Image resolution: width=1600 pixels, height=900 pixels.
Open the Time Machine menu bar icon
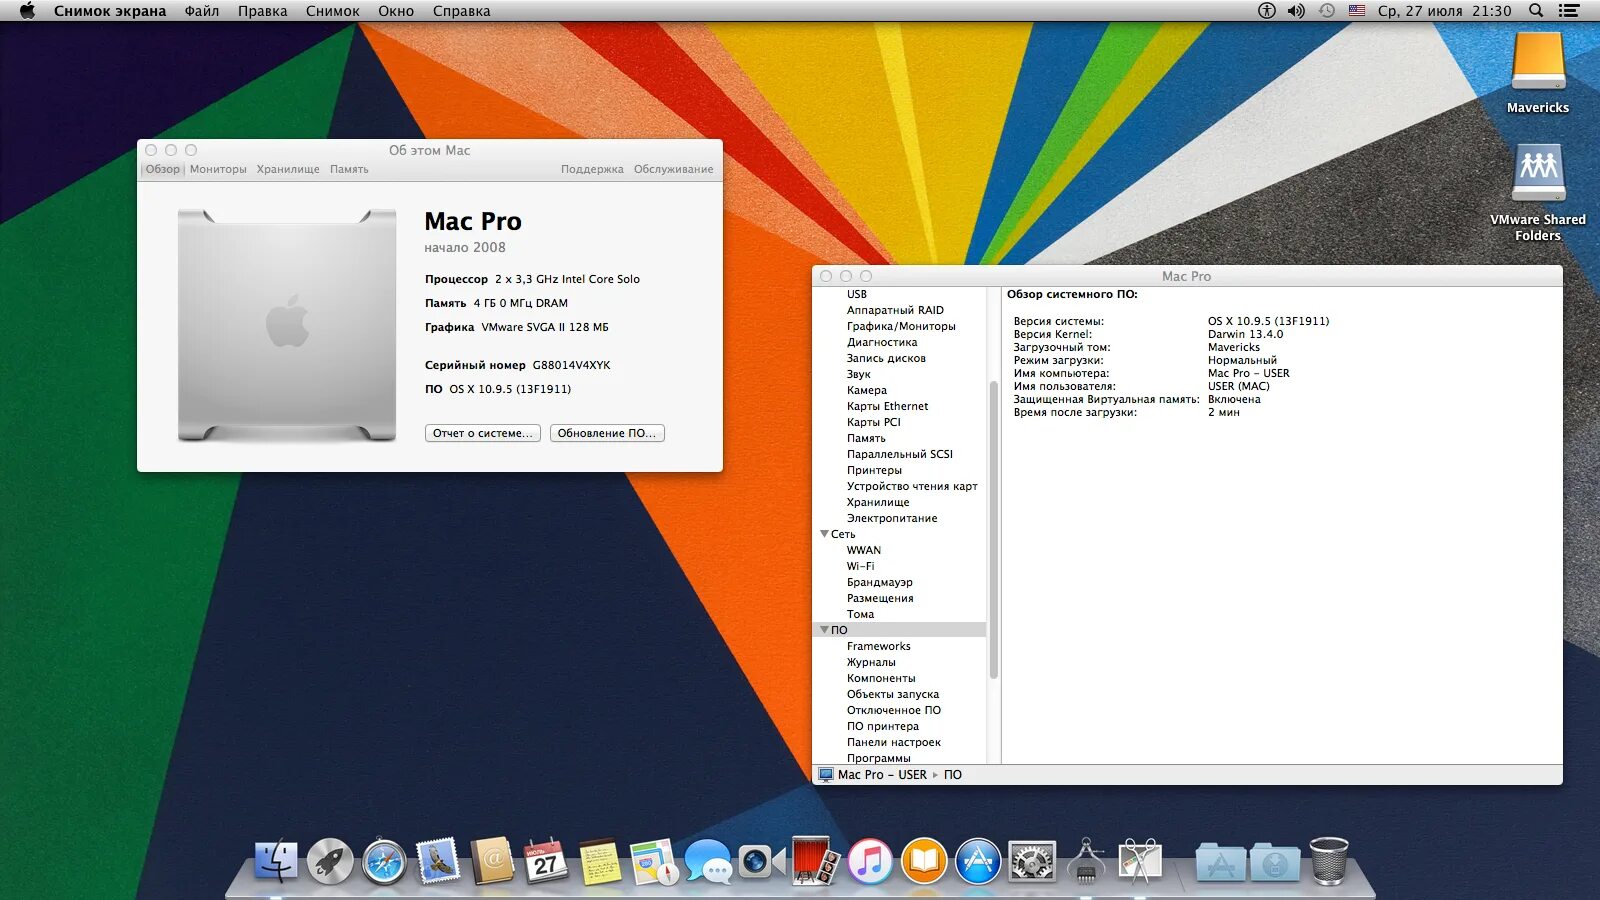(1327, 11)
